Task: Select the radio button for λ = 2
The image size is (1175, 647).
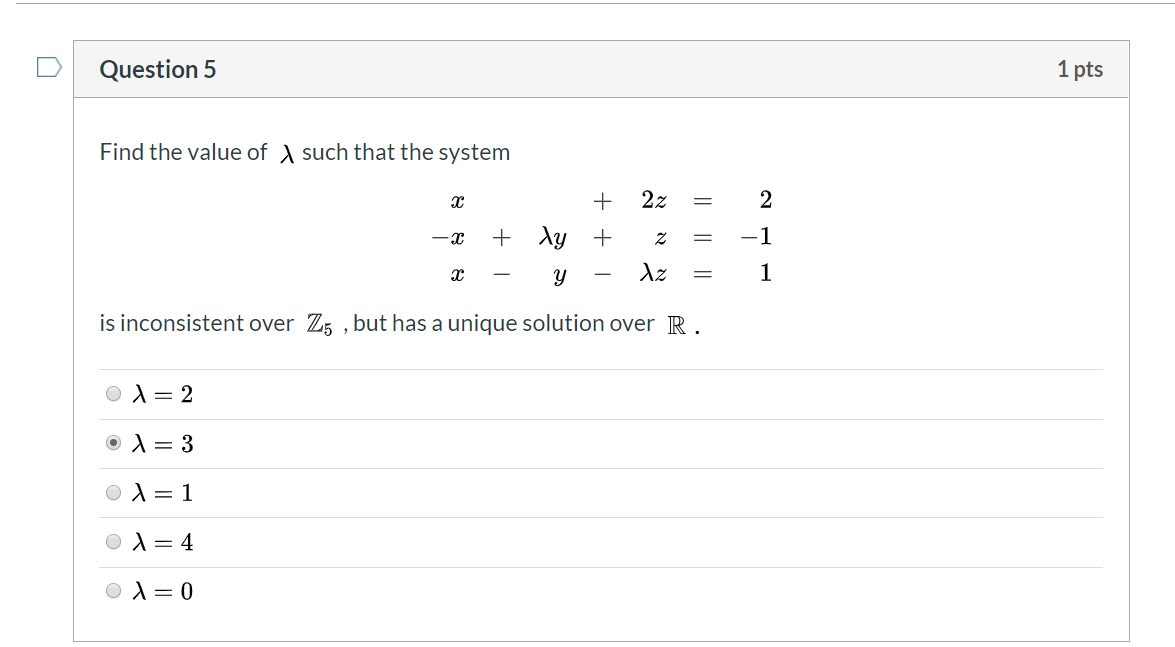Action: pos(111,394)
